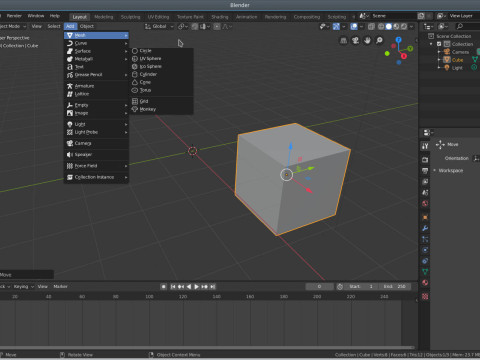Select the Cube in the outliner
480x360 pixels.
coord(458,60)
